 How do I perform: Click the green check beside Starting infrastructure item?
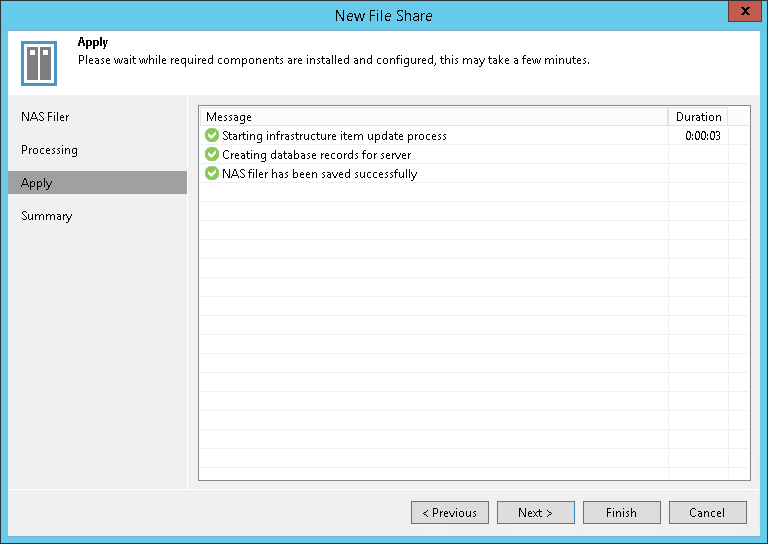211,136
